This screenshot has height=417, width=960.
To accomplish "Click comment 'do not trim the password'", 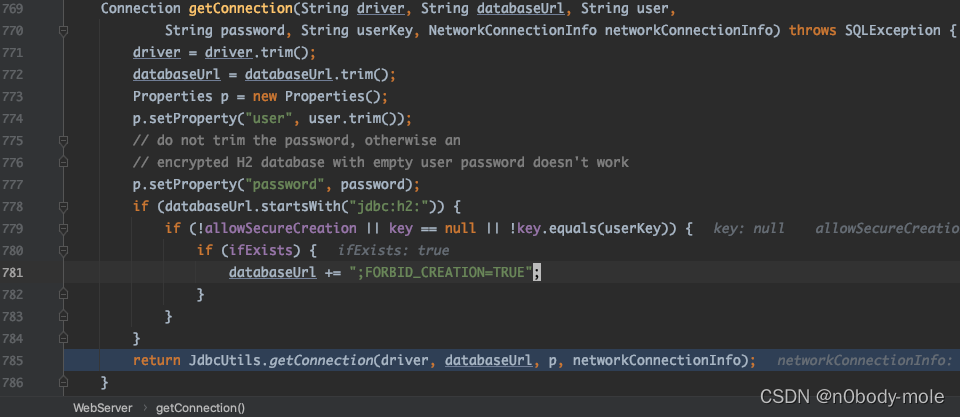I will pos(296,141).
